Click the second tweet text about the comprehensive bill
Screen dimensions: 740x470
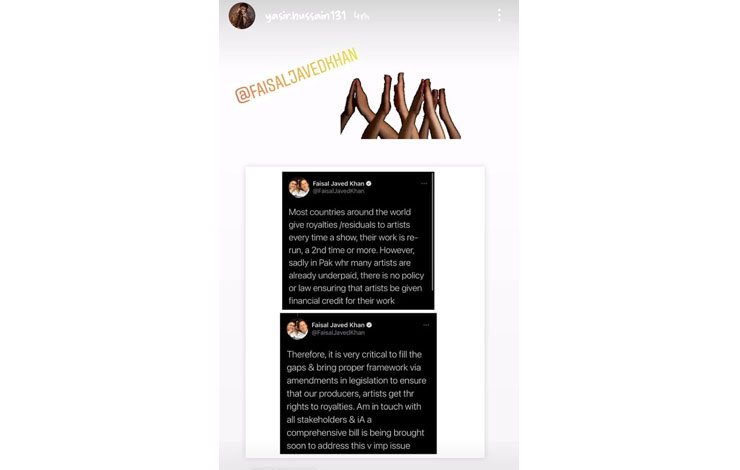click(x=356, y=400)
